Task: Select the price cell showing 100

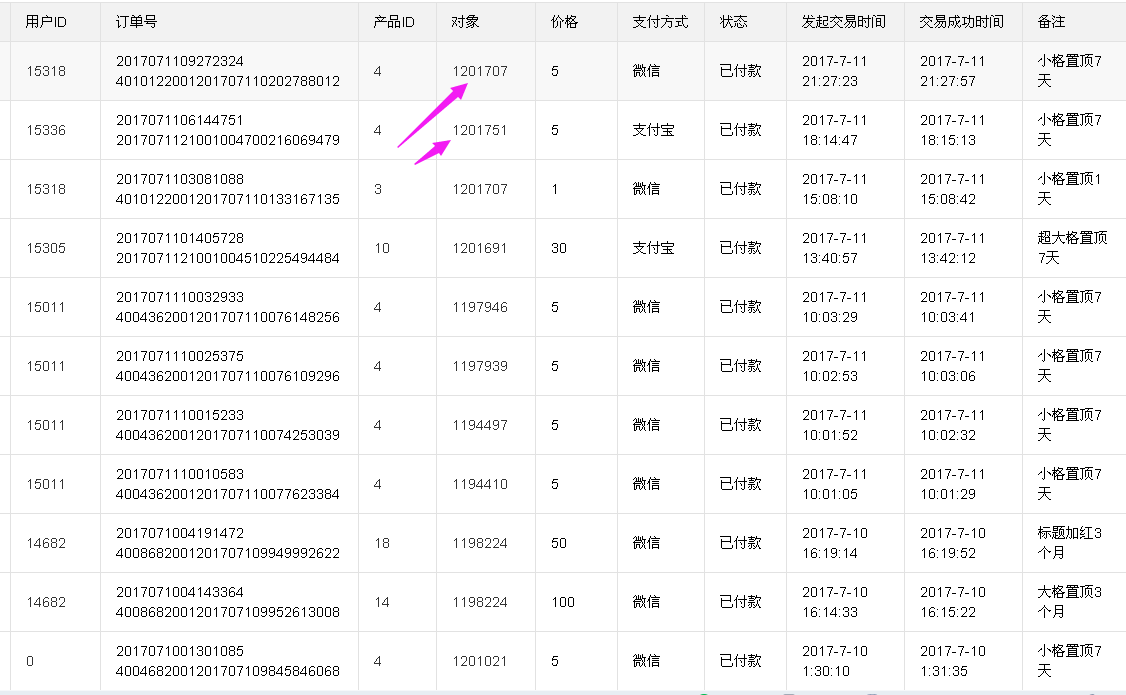Action: pyautogui.click(x=563, y=602)
